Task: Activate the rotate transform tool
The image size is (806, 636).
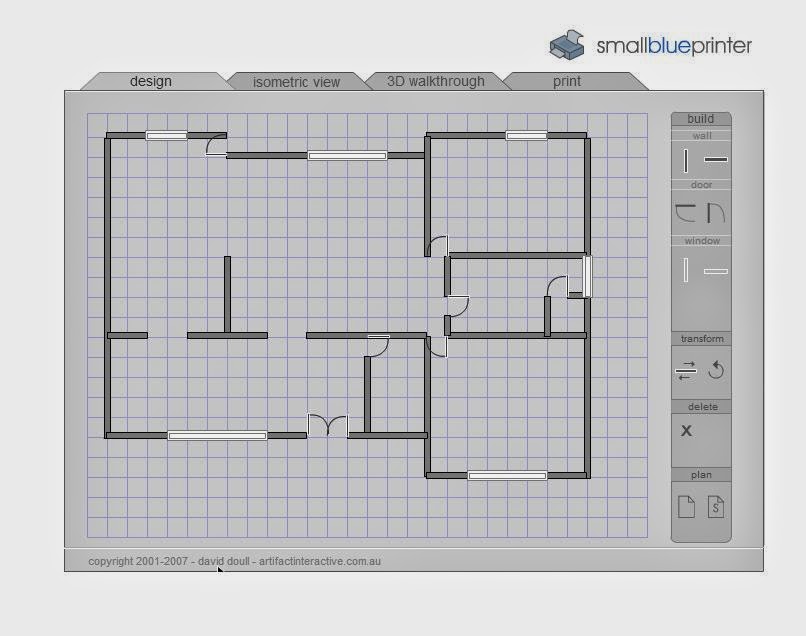Action: [x=714, y=371]
